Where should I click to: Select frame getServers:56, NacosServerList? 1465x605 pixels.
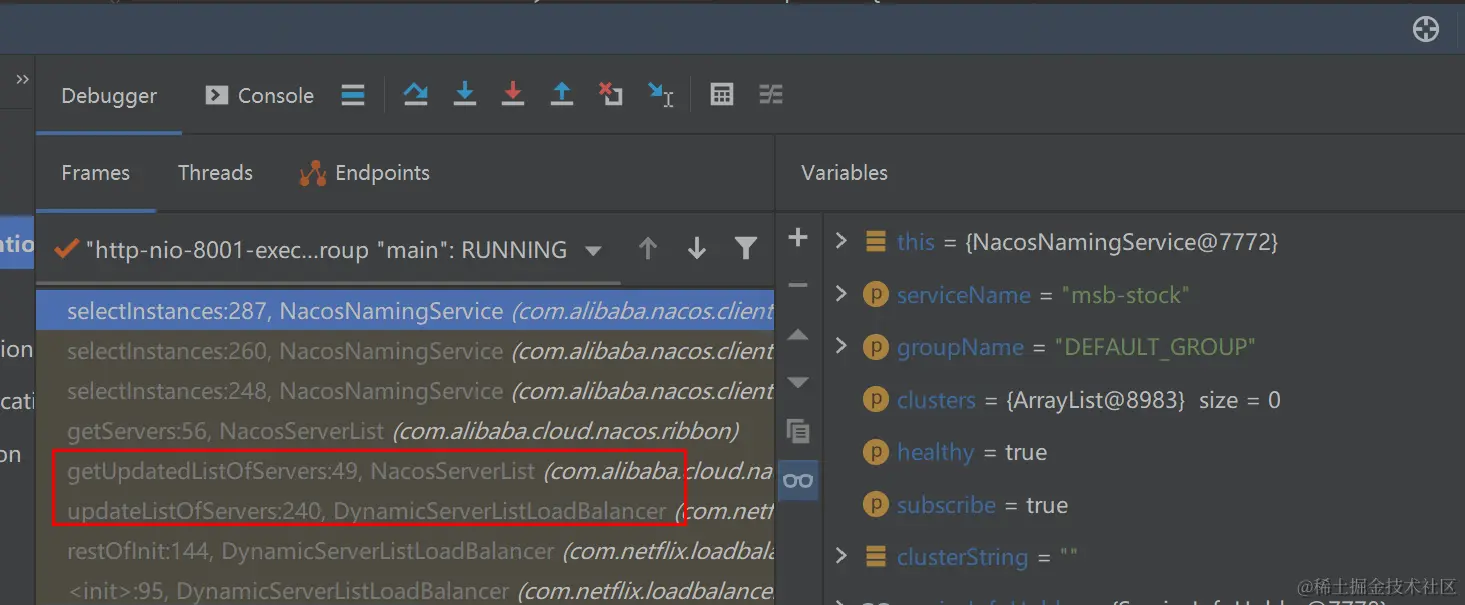tap(405, 431)
